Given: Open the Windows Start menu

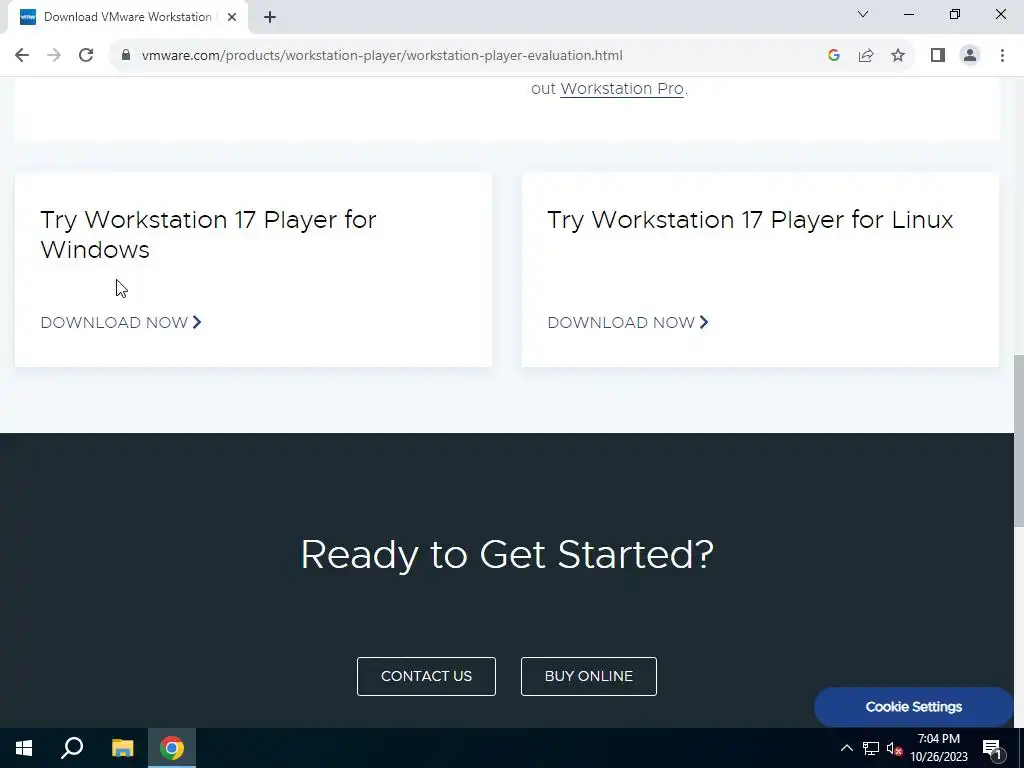Looking at the screenshot, I should click(24, 748).
